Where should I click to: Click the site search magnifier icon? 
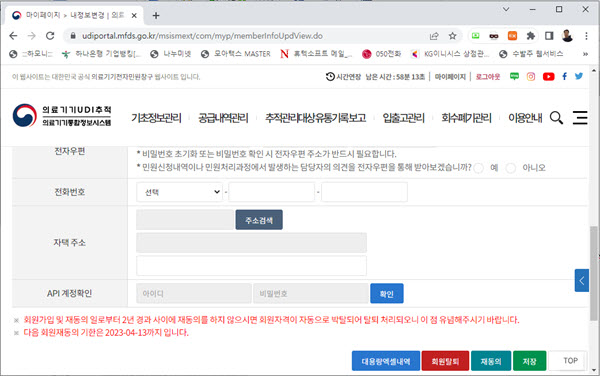tap(556, 118)
